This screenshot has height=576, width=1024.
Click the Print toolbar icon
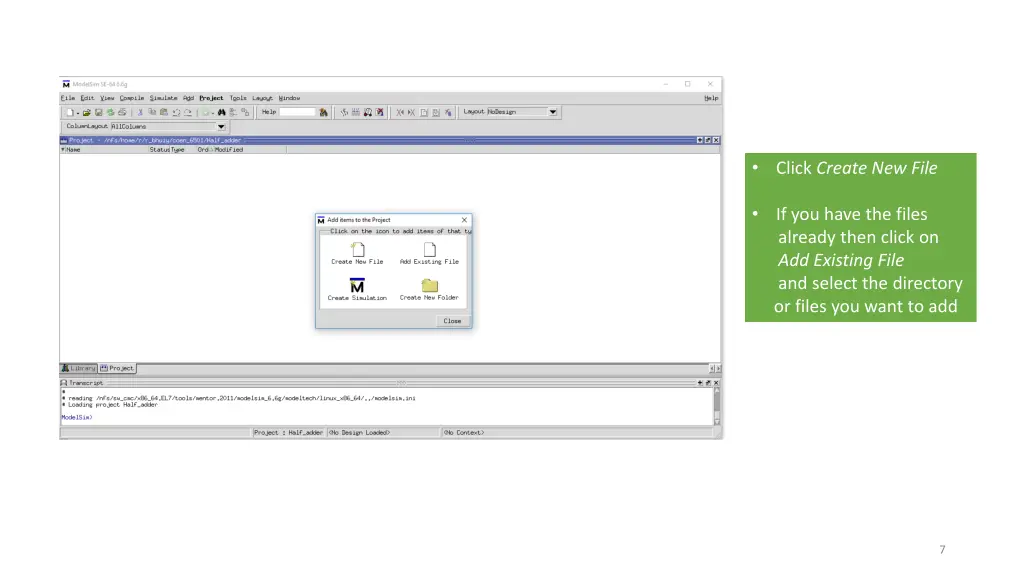(x=122, y=112)
